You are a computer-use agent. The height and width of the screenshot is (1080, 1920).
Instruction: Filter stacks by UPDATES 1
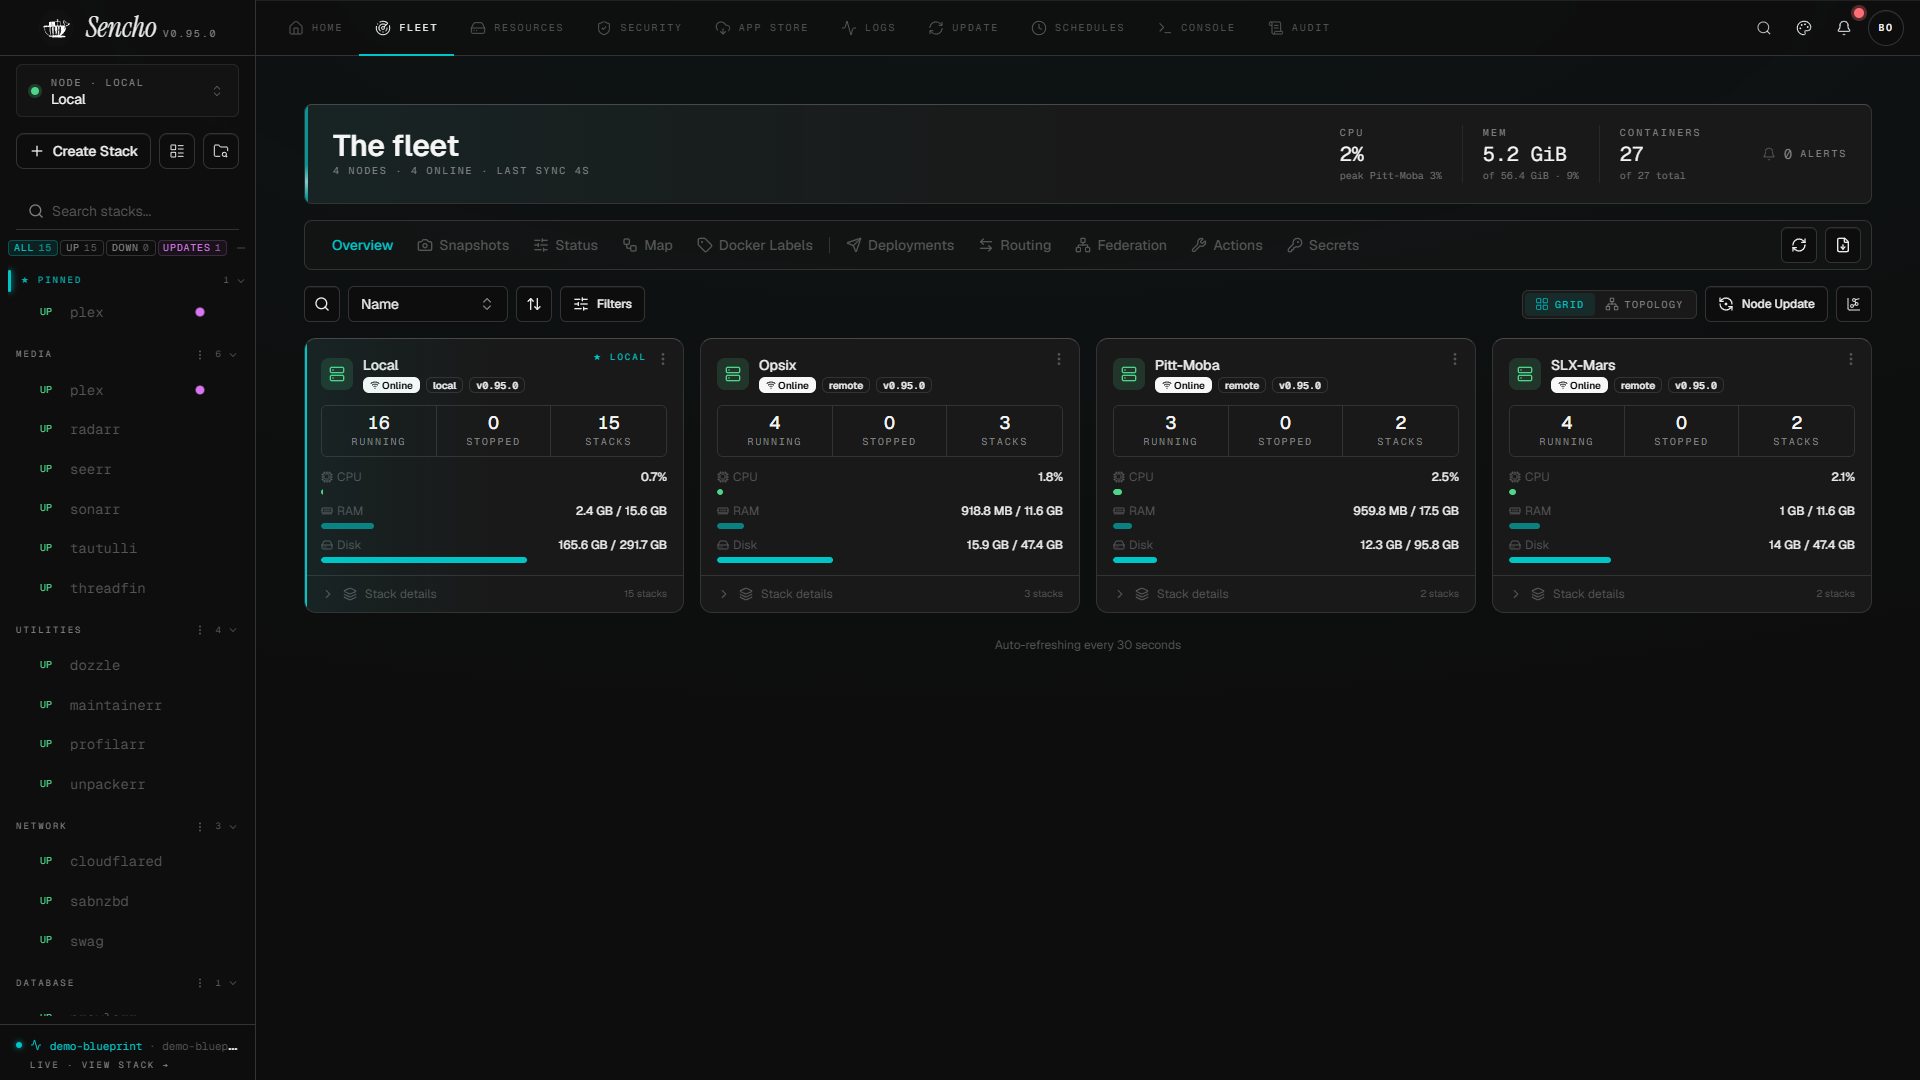(x=192, y=248)
